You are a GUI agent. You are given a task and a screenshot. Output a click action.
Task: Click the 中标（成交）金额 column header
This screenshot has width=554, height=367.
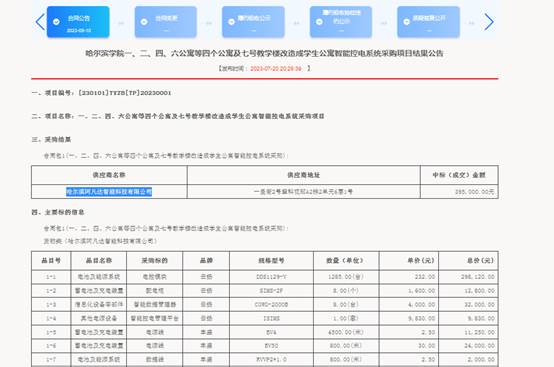tap(459, 175)
